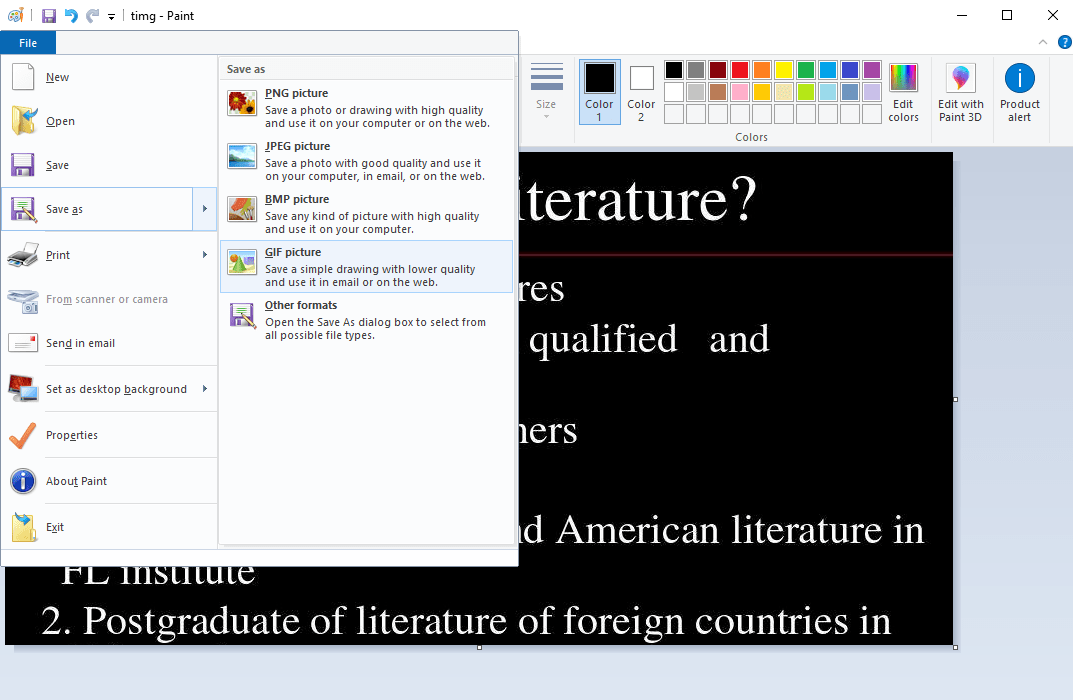Pick the gray color swatch in top row
Viewport: 1073px width, 700px height.
coord(696,70)
